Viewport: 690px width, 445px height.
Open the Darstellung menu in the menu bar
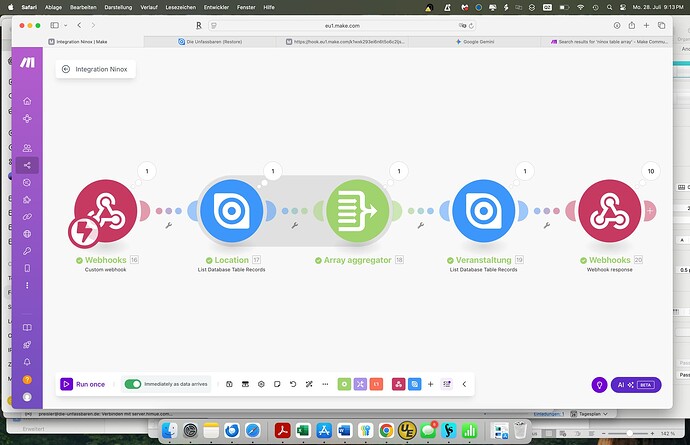(118, 7)
